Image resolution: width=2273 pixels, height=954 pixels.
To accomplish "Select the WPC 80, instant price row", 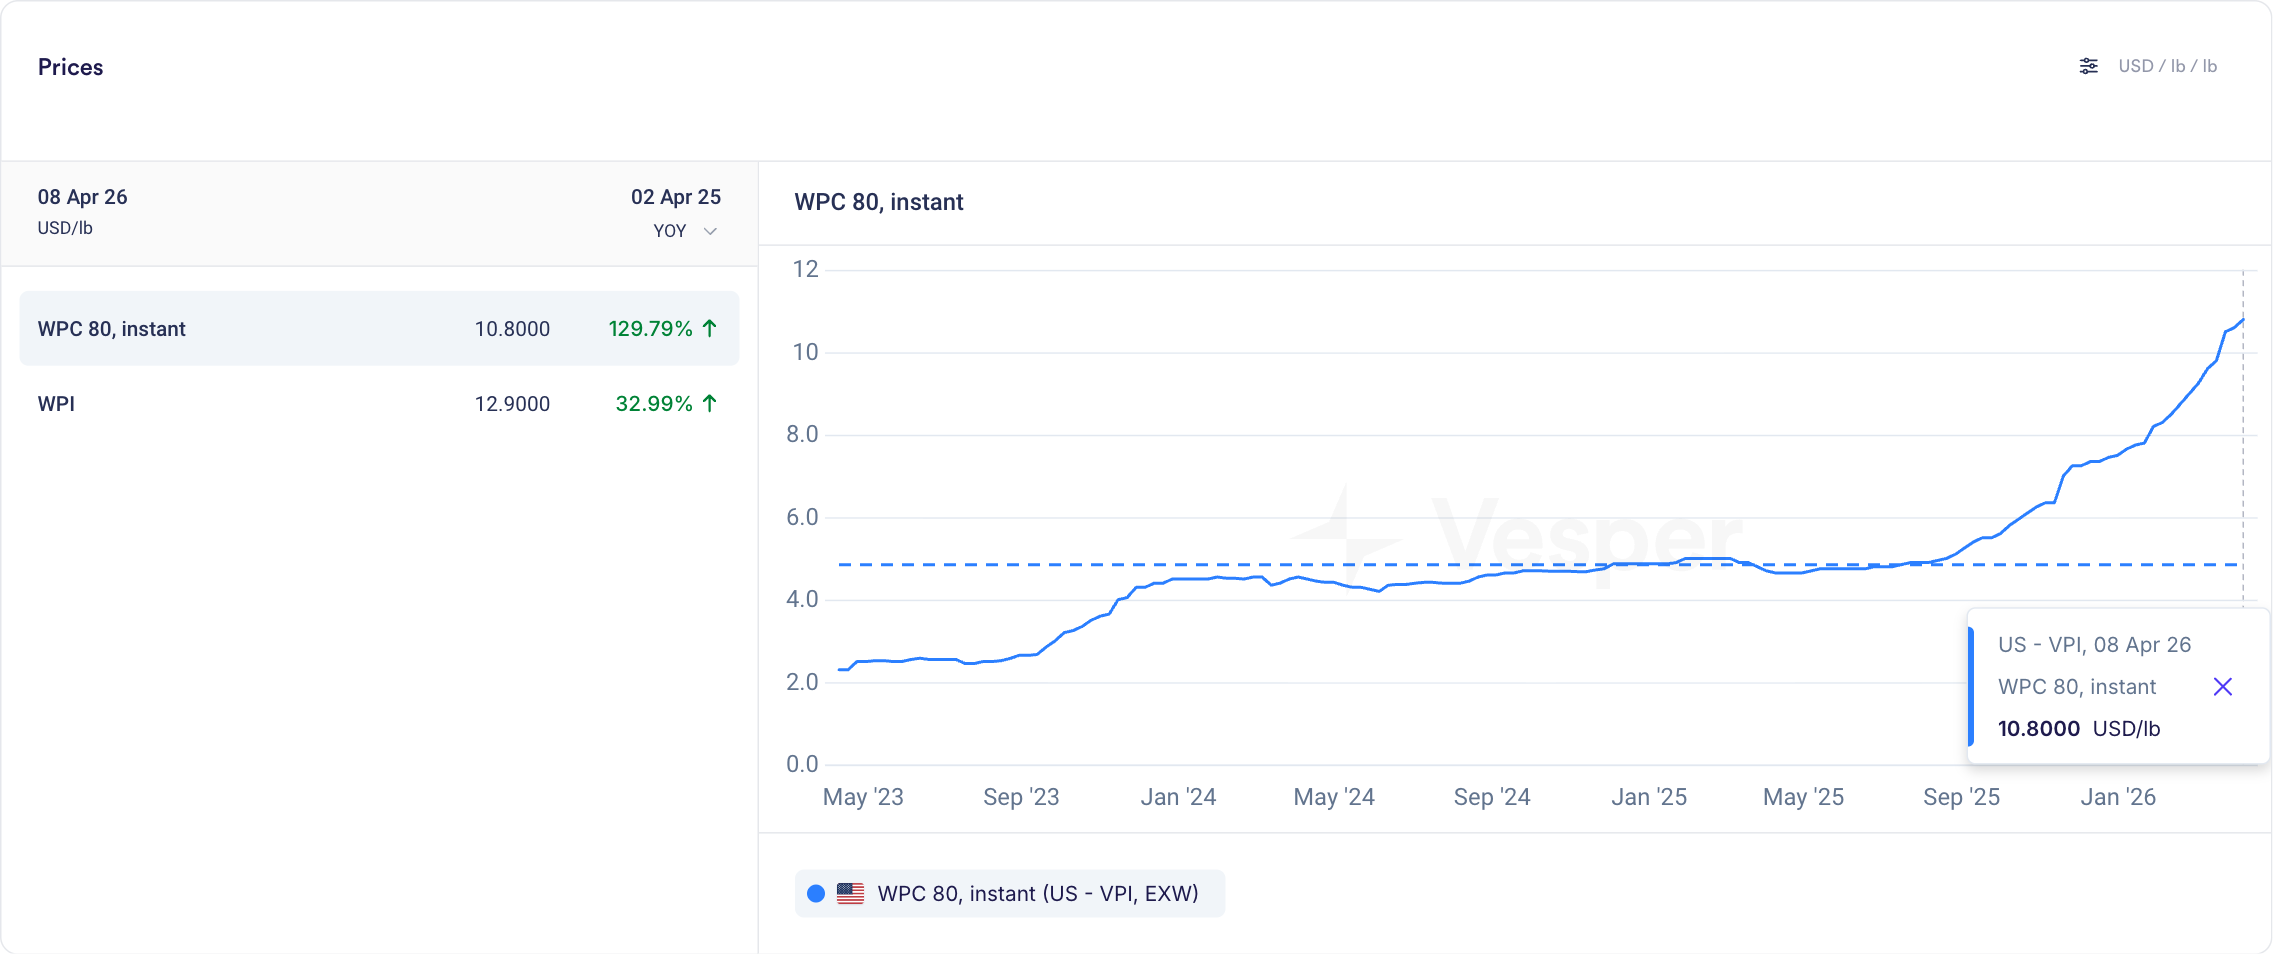I will 379,329.
